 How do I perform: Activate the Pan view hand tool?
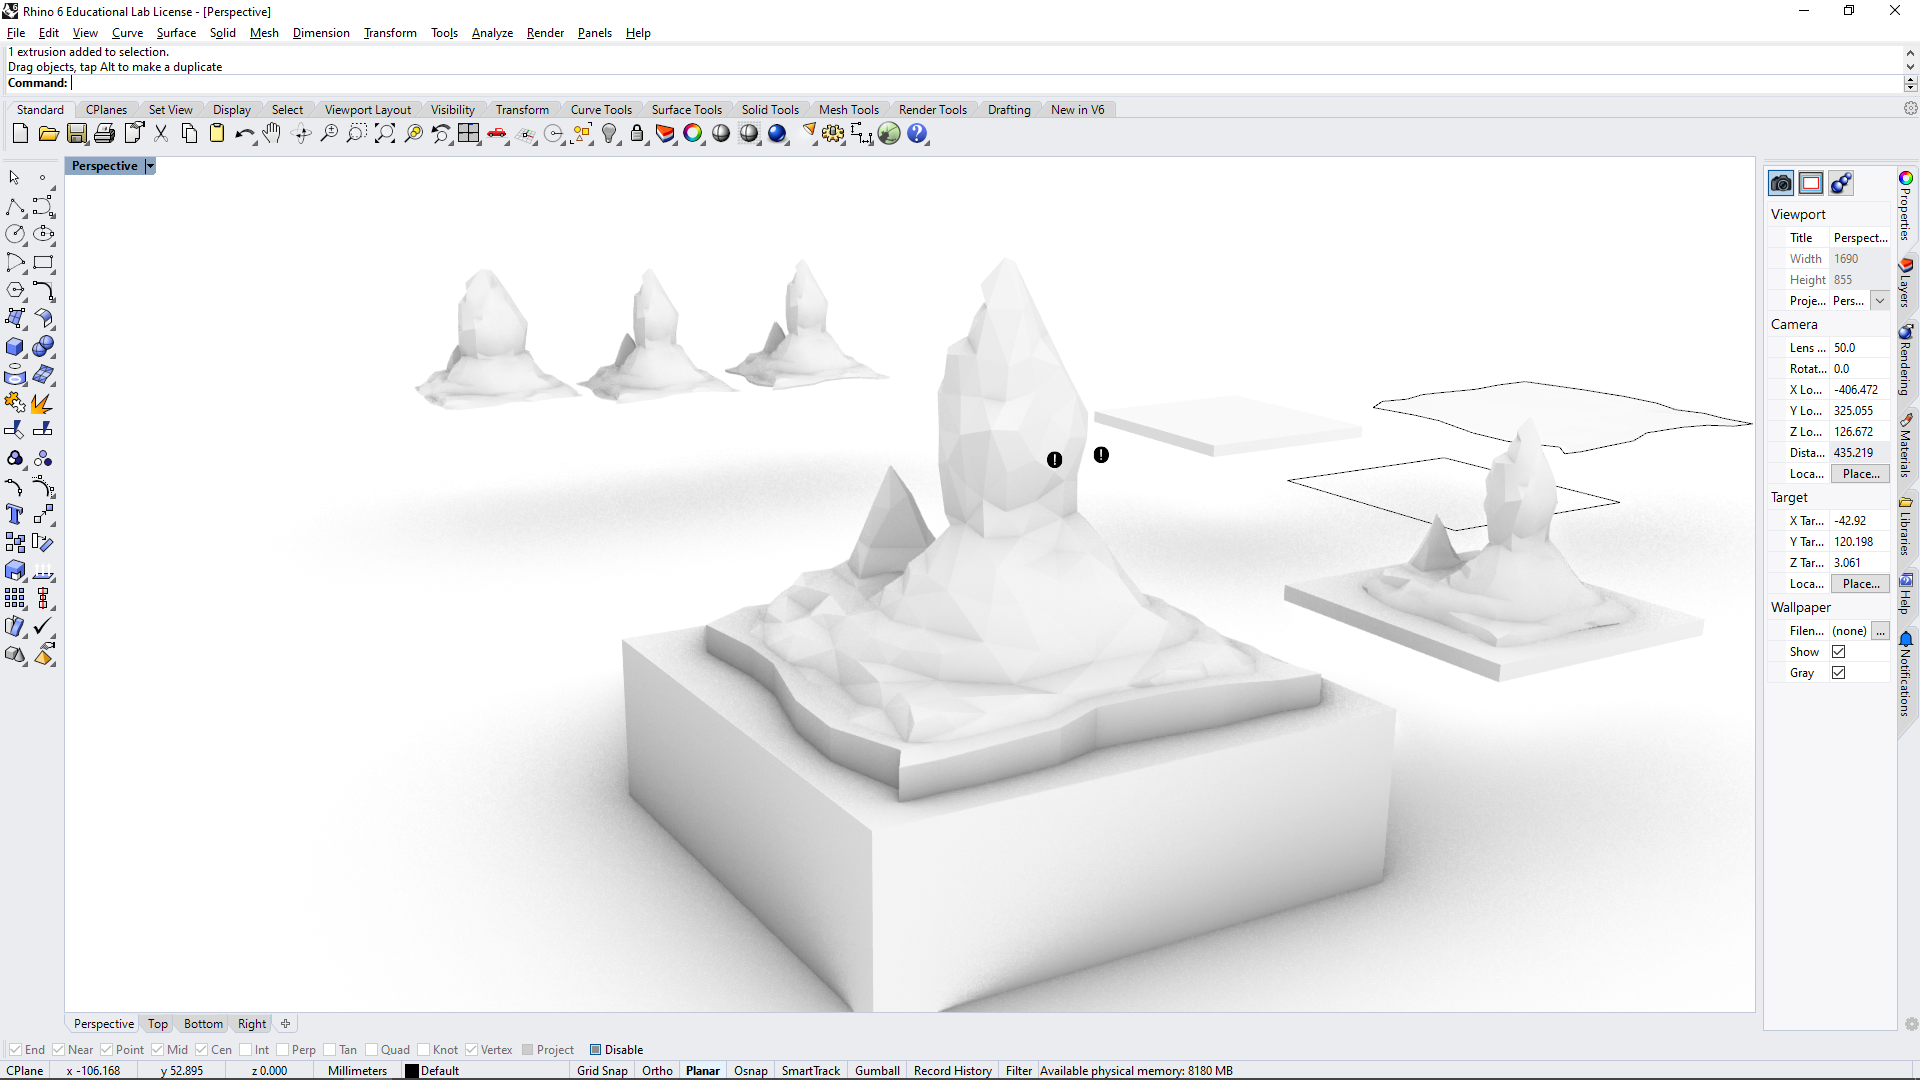(272, 134)
